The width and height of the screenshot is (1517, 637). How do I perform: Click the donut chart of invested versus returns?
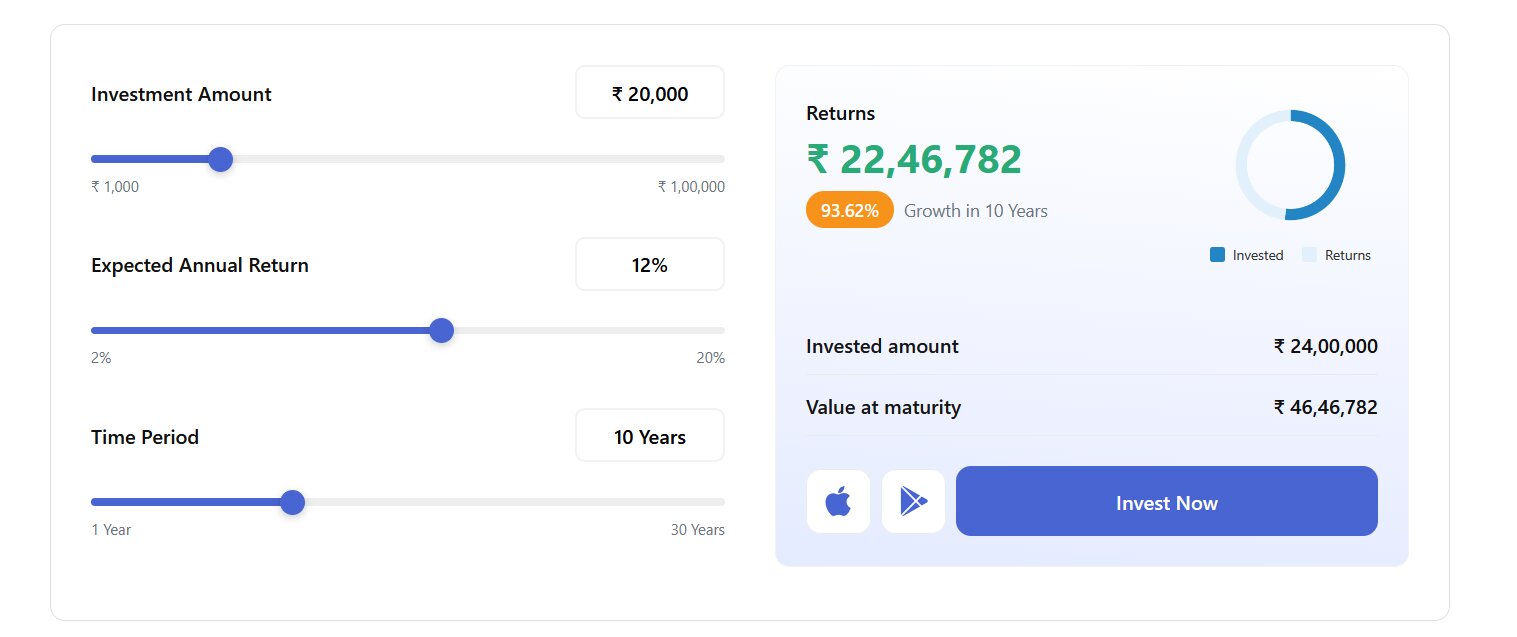1290,165
